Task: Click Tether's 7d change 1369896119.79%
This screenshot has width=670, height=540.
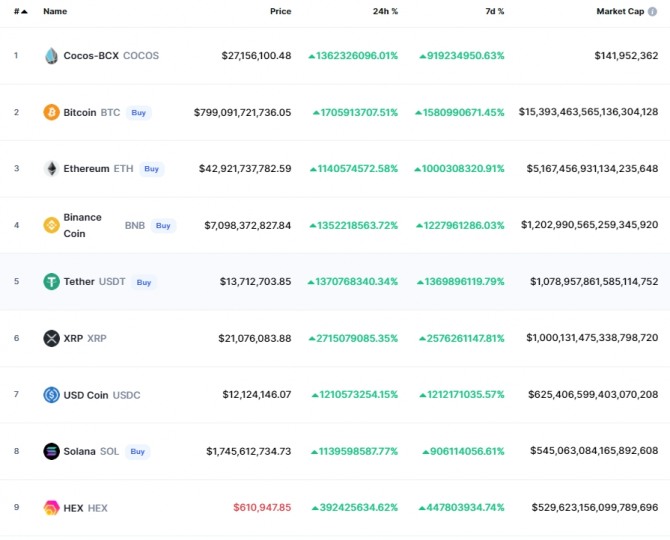Action: 461,282
